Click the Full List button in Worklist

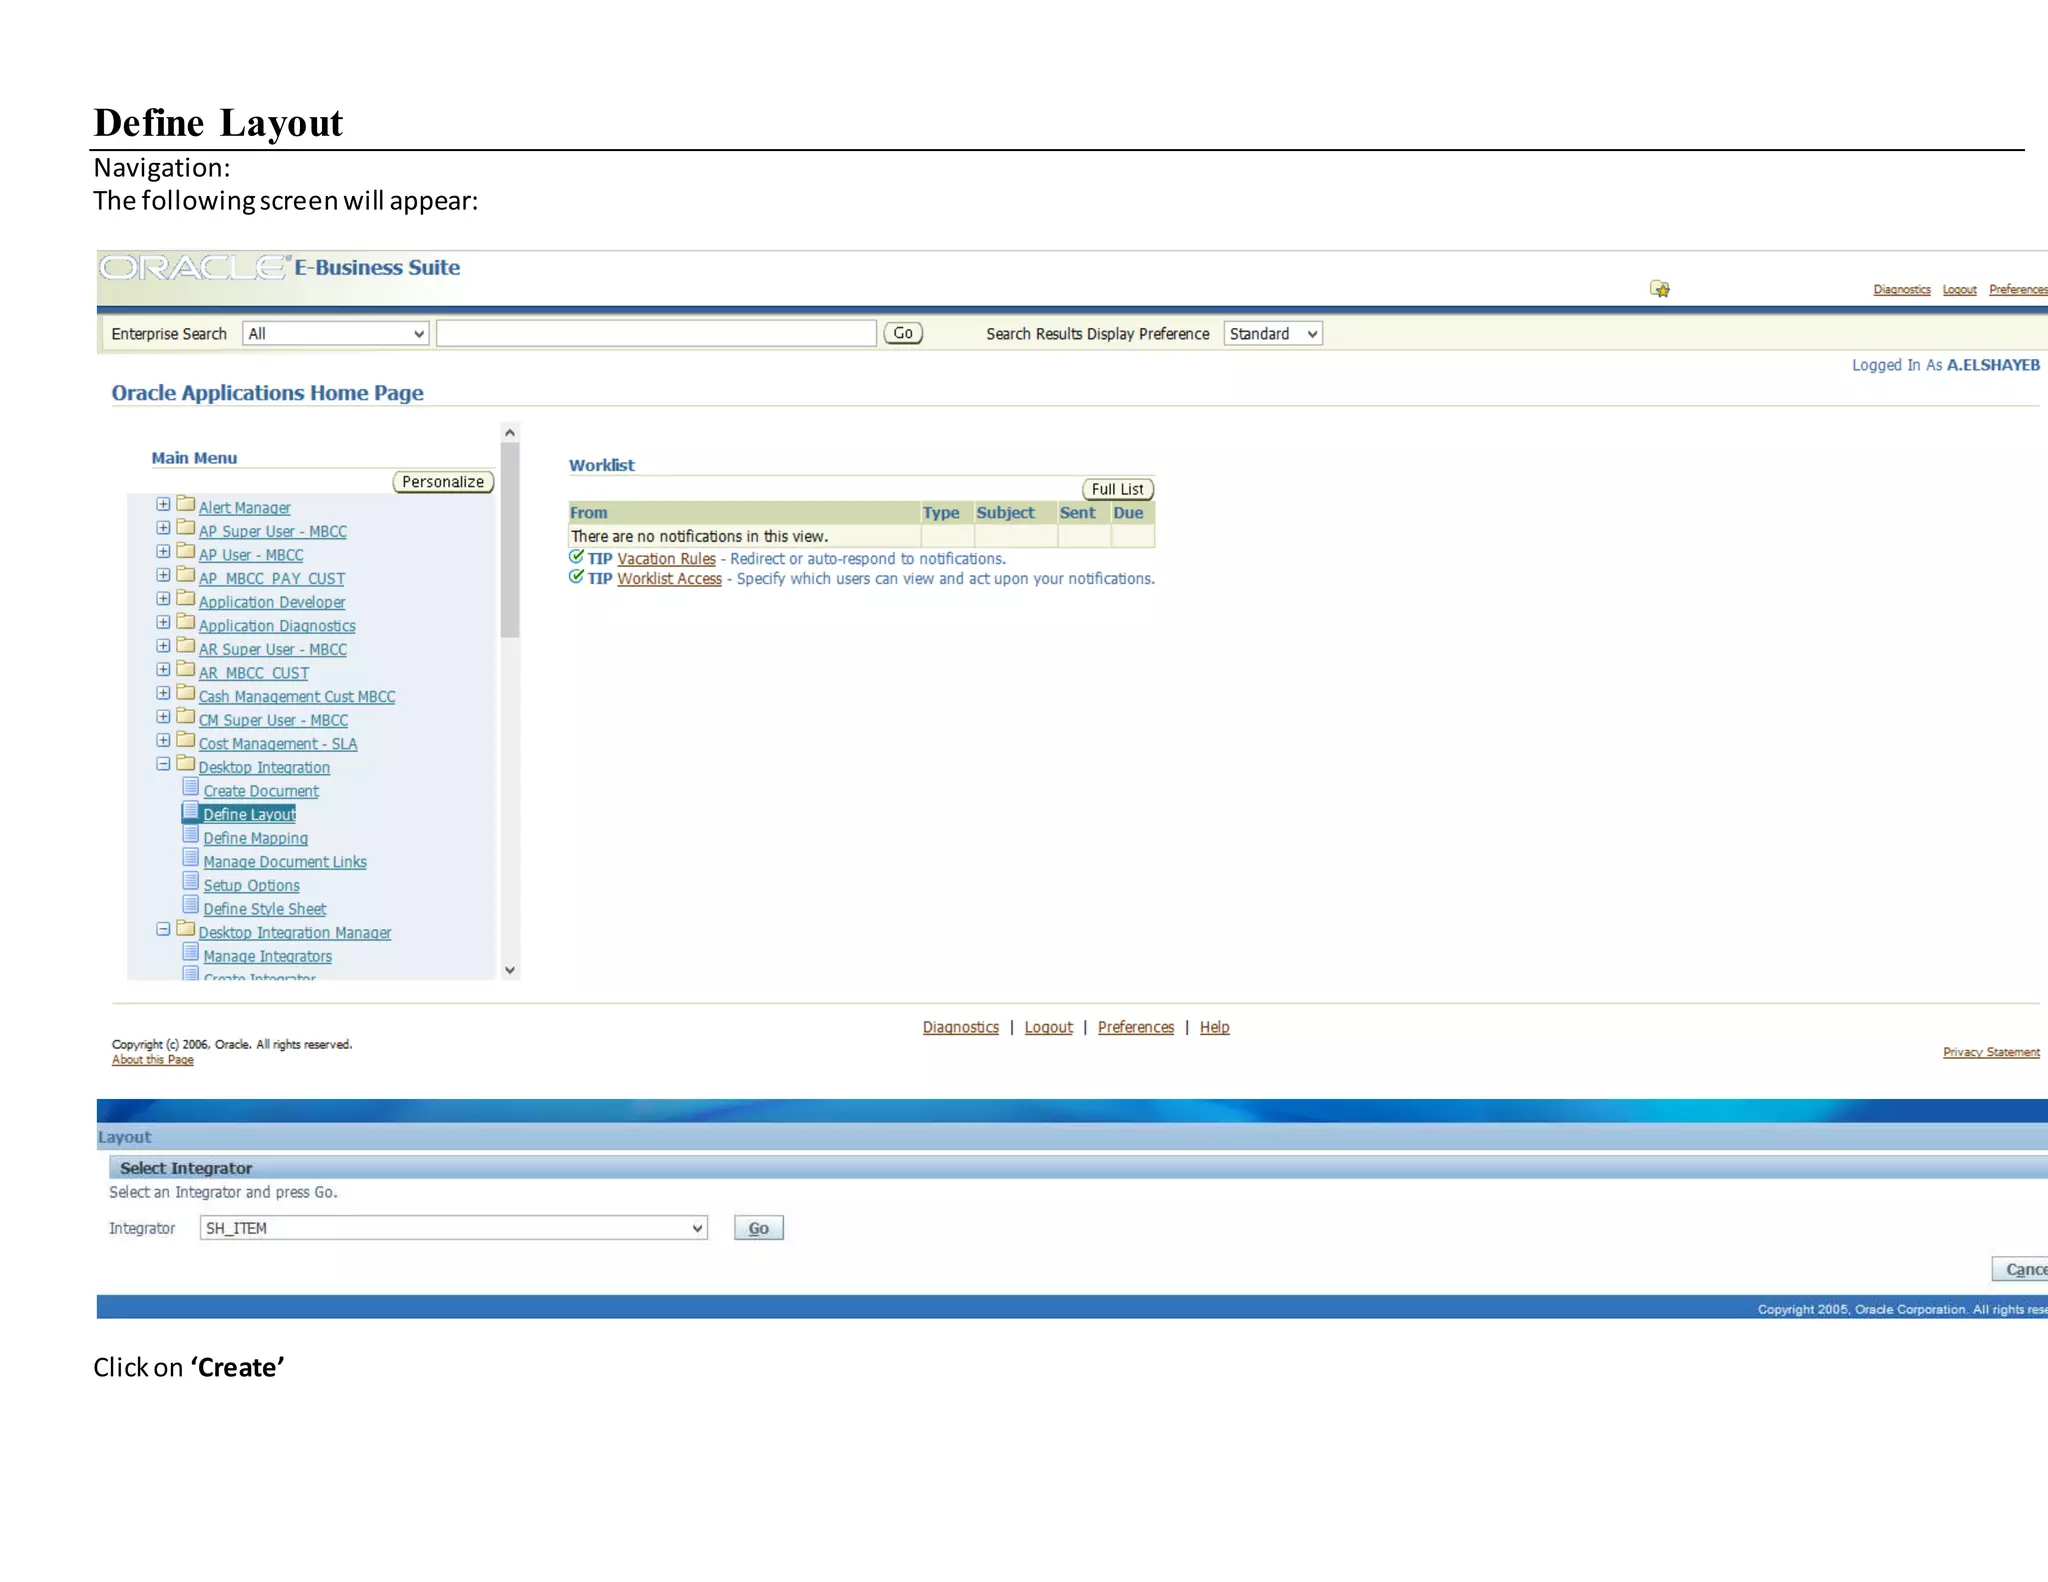click(x=1118, y=489)
